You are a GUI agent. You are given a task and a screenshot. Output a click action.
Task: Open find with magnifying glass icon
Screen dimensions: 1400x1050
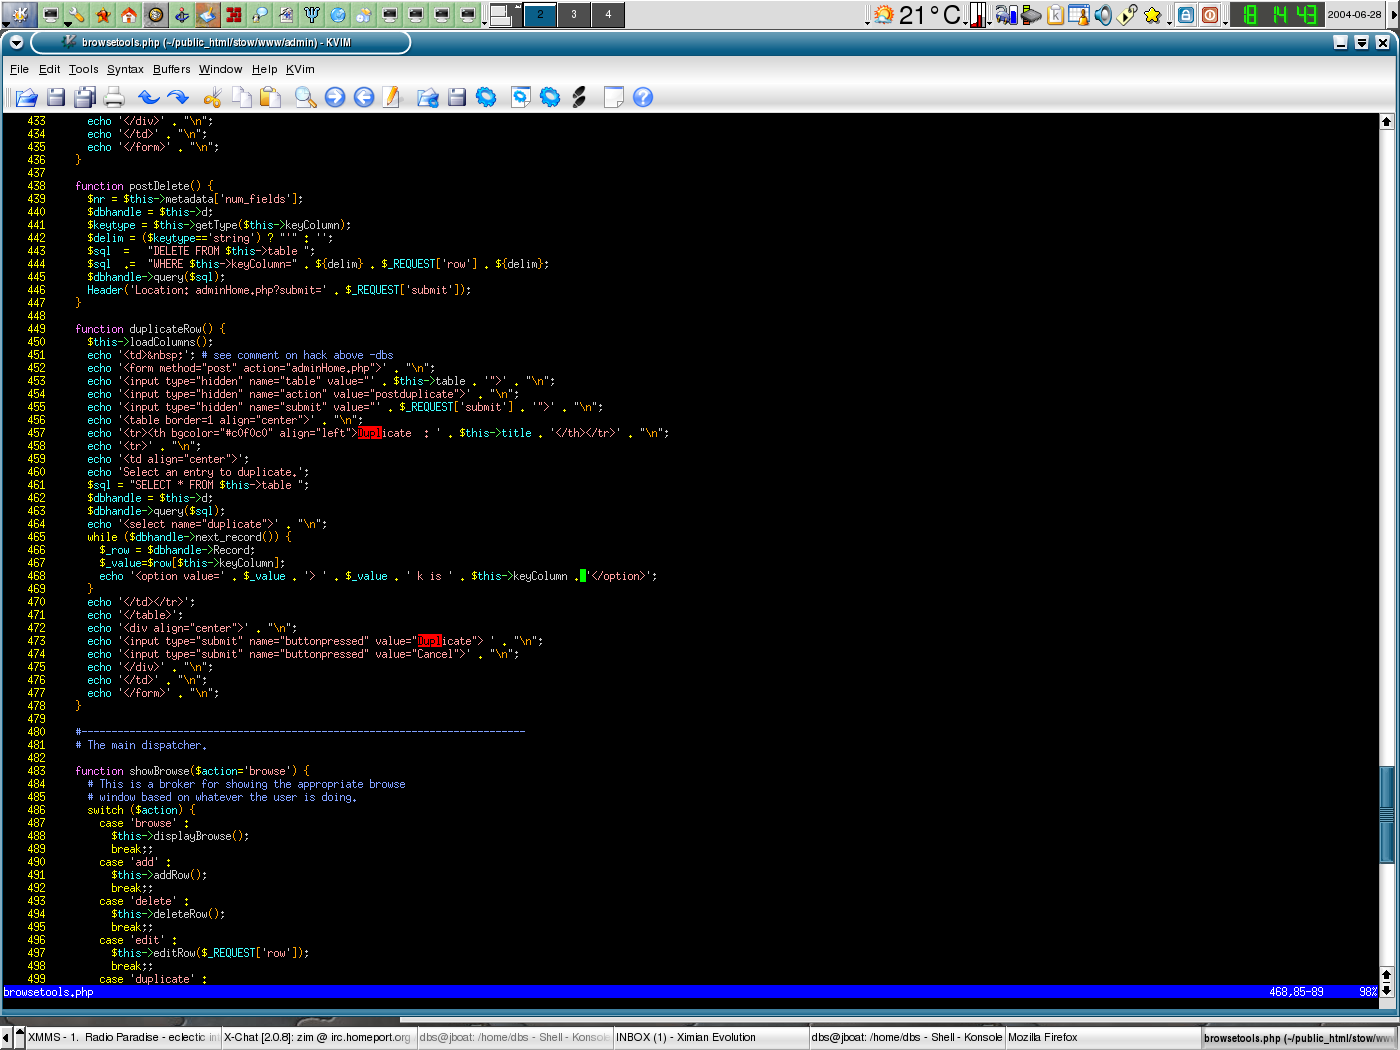coord(305,97)
